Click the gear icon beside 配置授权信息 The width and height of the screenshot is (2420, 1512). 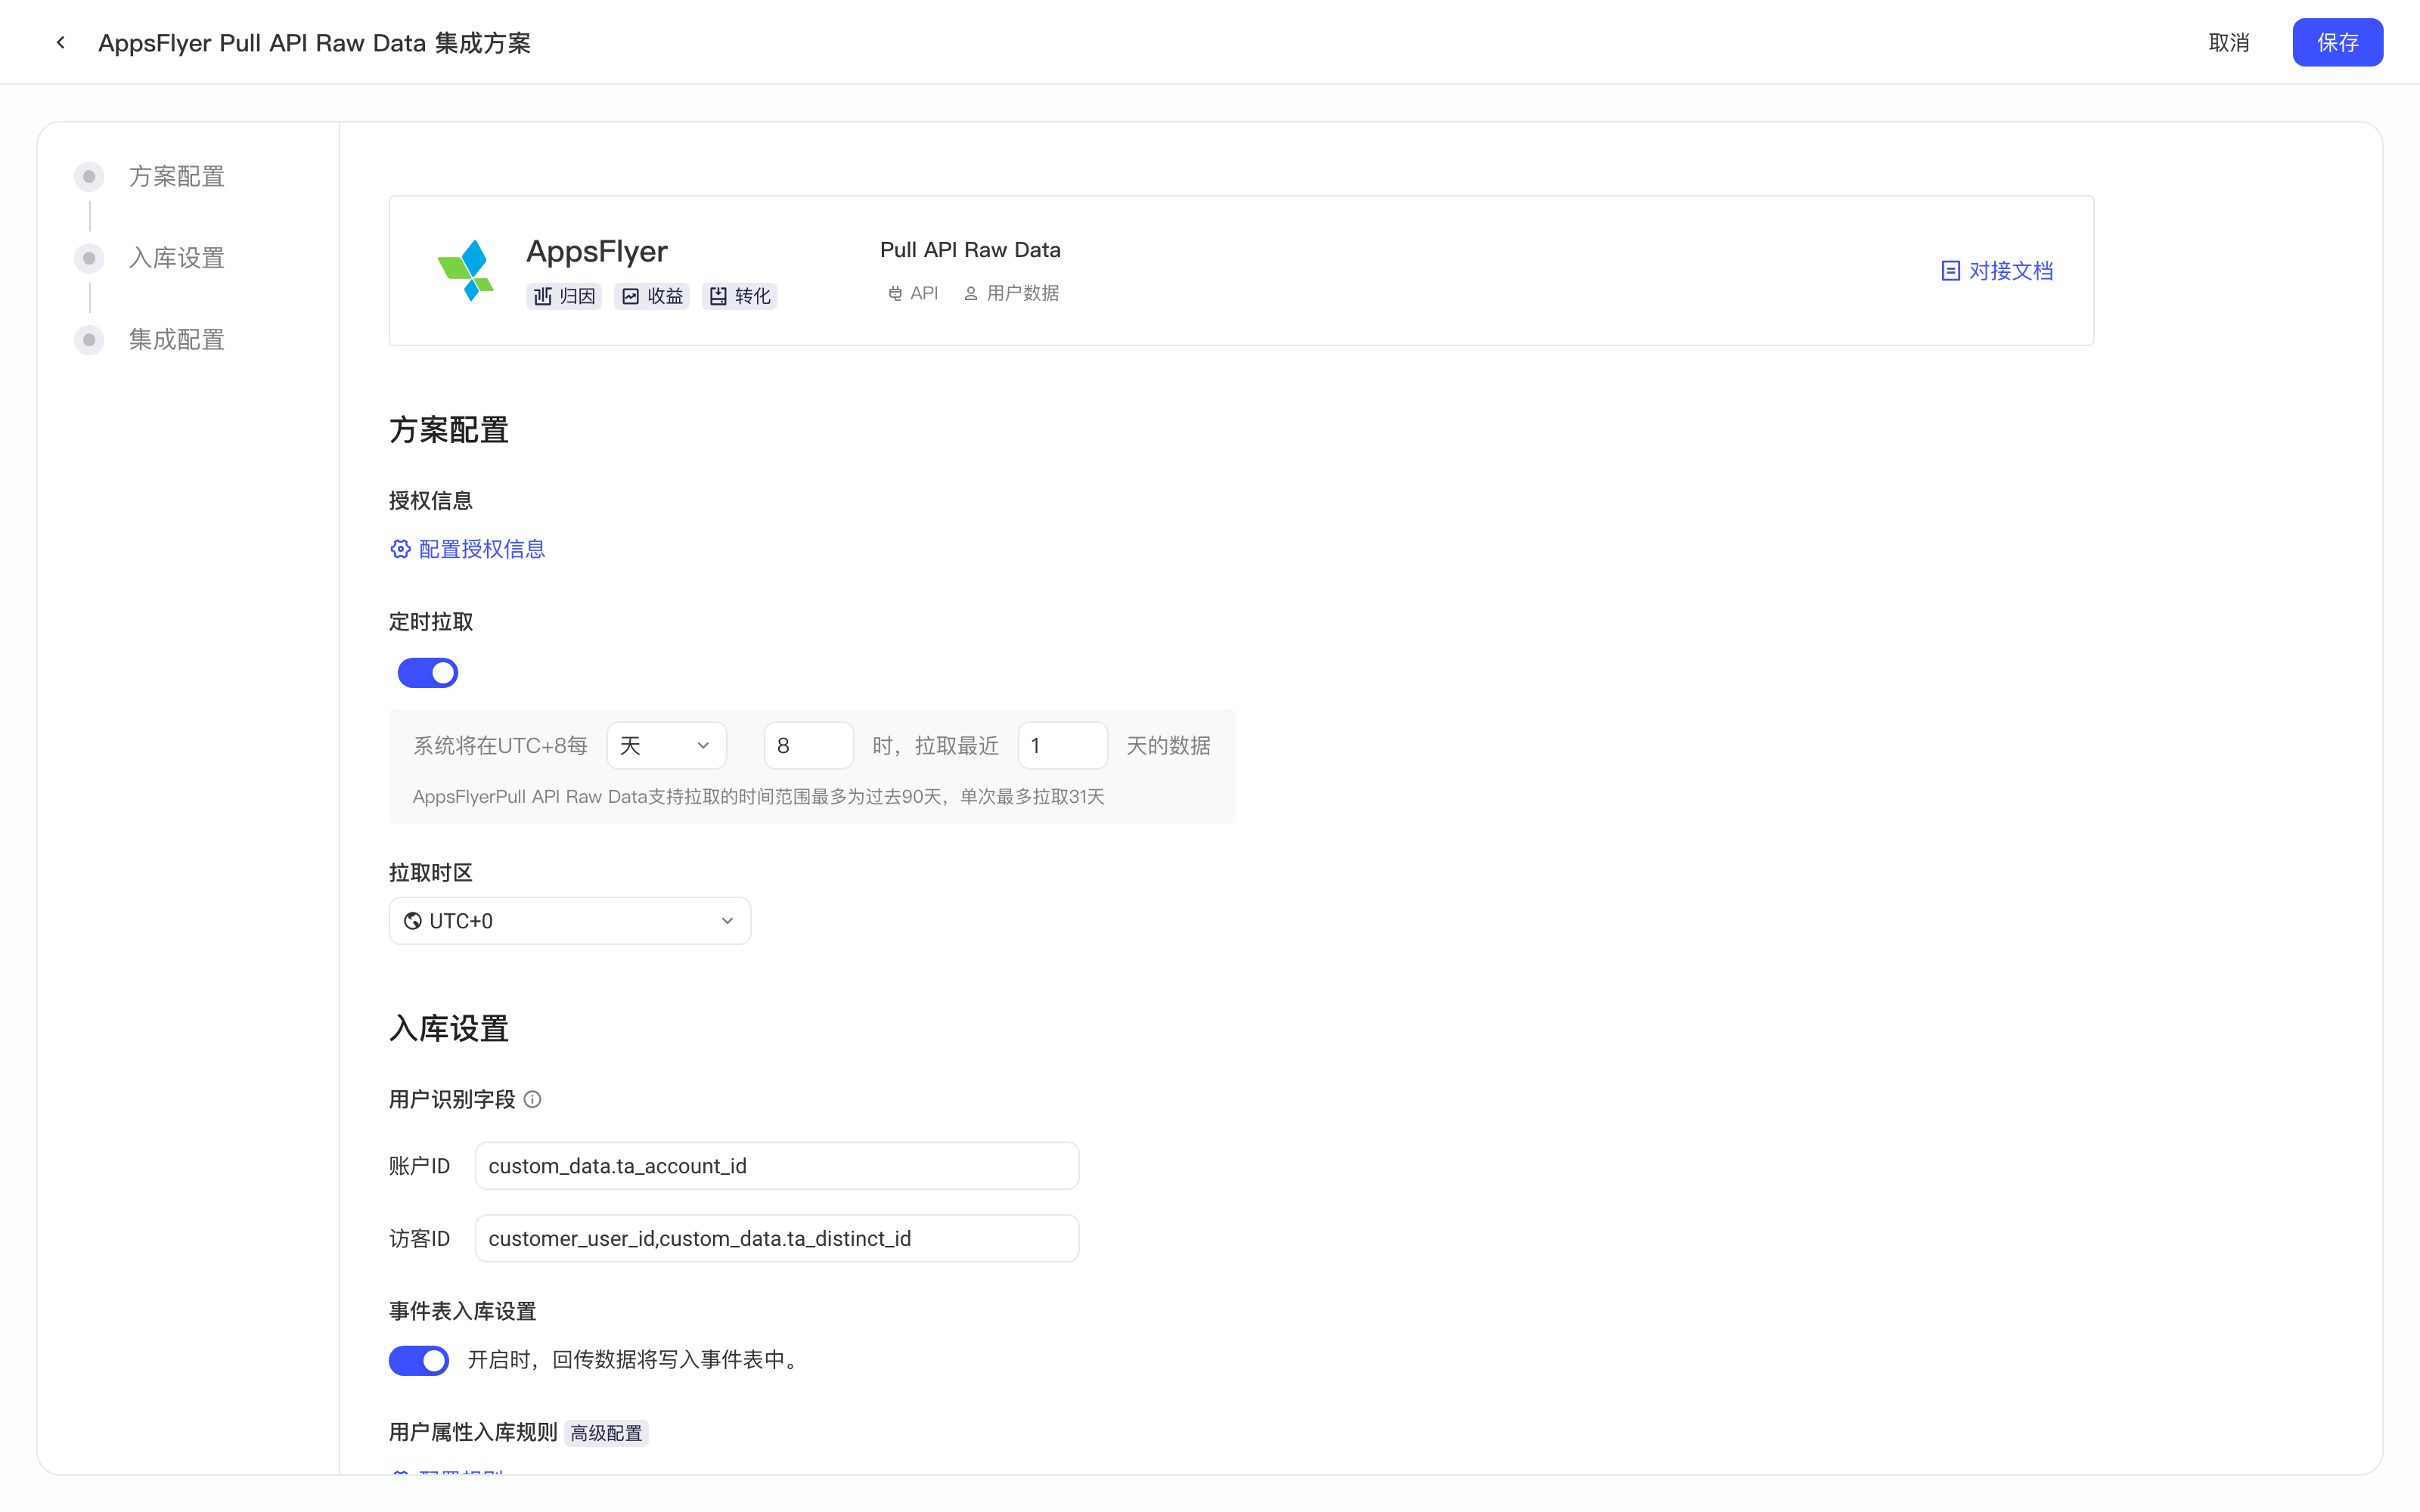coord(400,549)
